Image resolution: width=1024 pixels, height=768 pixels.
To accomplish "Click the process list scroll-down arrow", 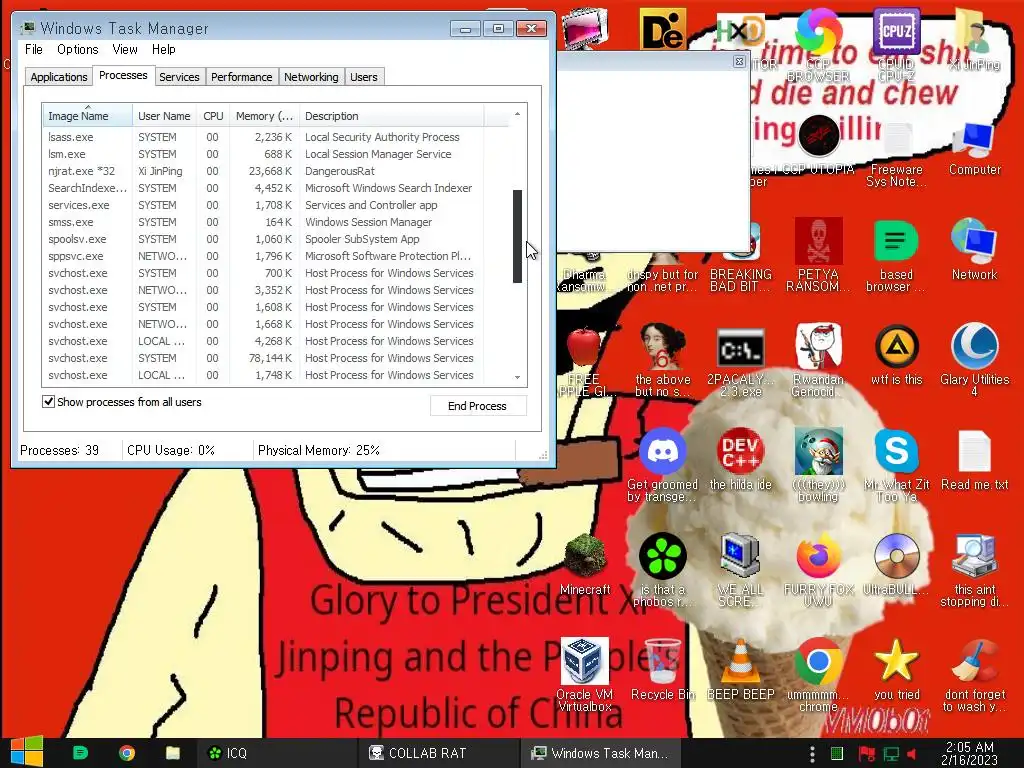I will (x=517, y=377).
